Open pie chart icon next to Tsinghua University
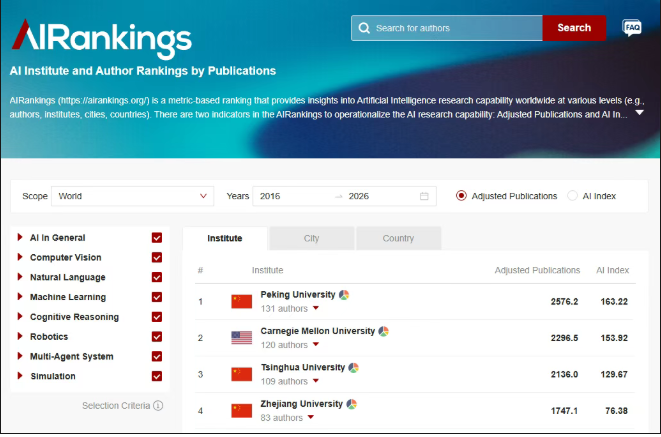Image resolution: width=661 pixels, height=437 pixels. [353, 368]
